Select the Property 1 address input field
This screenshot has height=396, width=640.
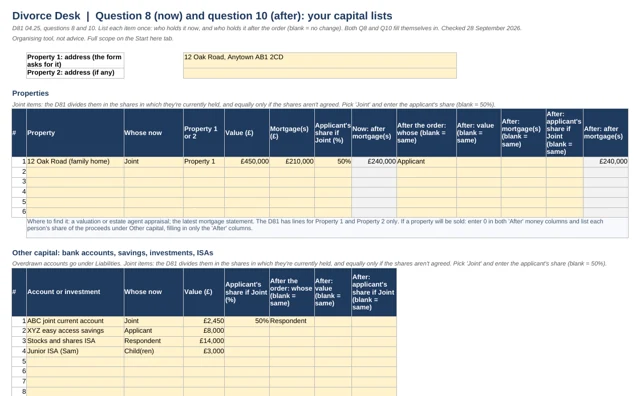[320, 60]
